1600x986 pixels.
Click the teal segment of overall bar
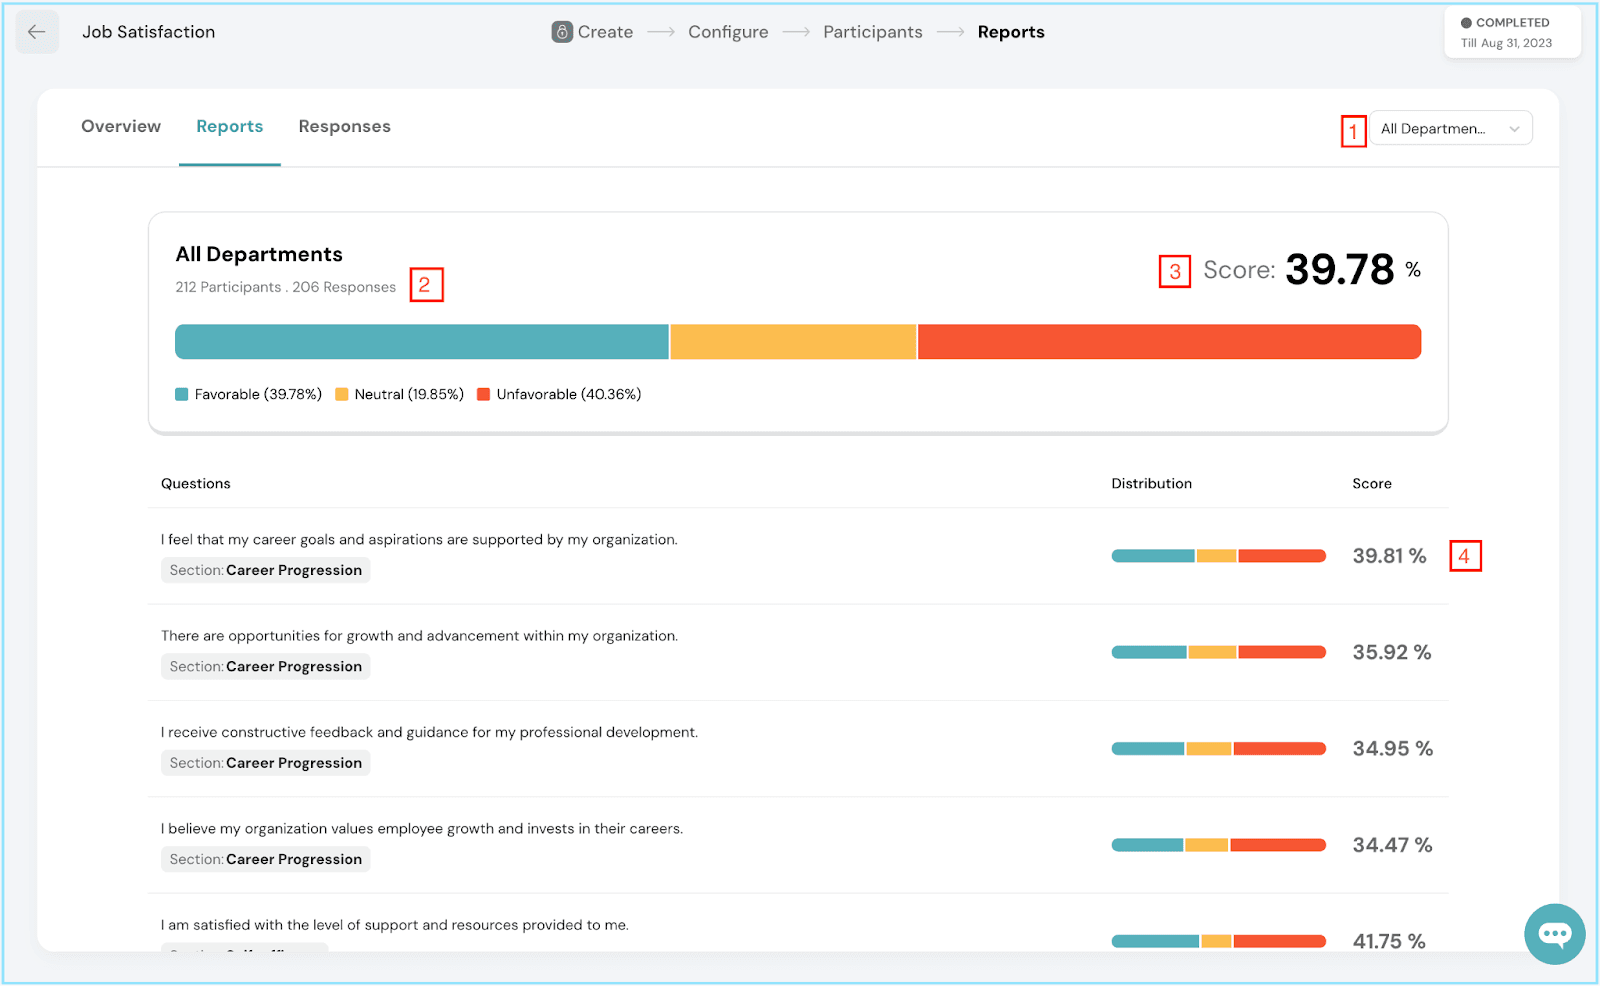tap(422, 342)
